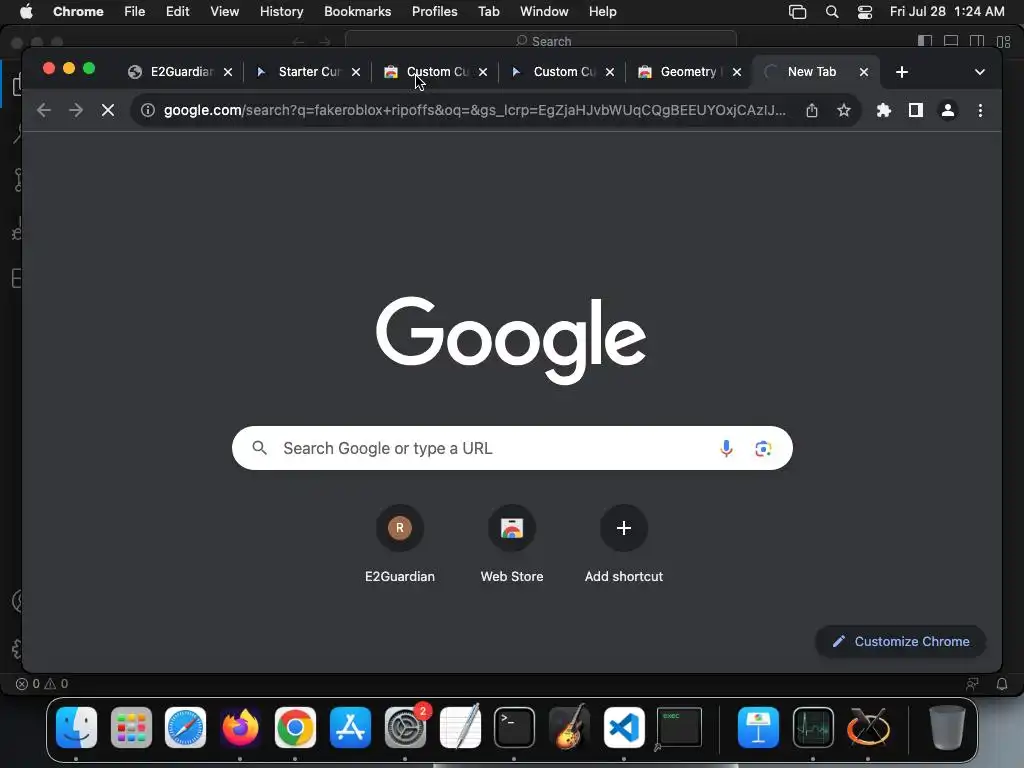Bookmark this tab star
This screenshot has height=768, width=1024.
point(844,110)
